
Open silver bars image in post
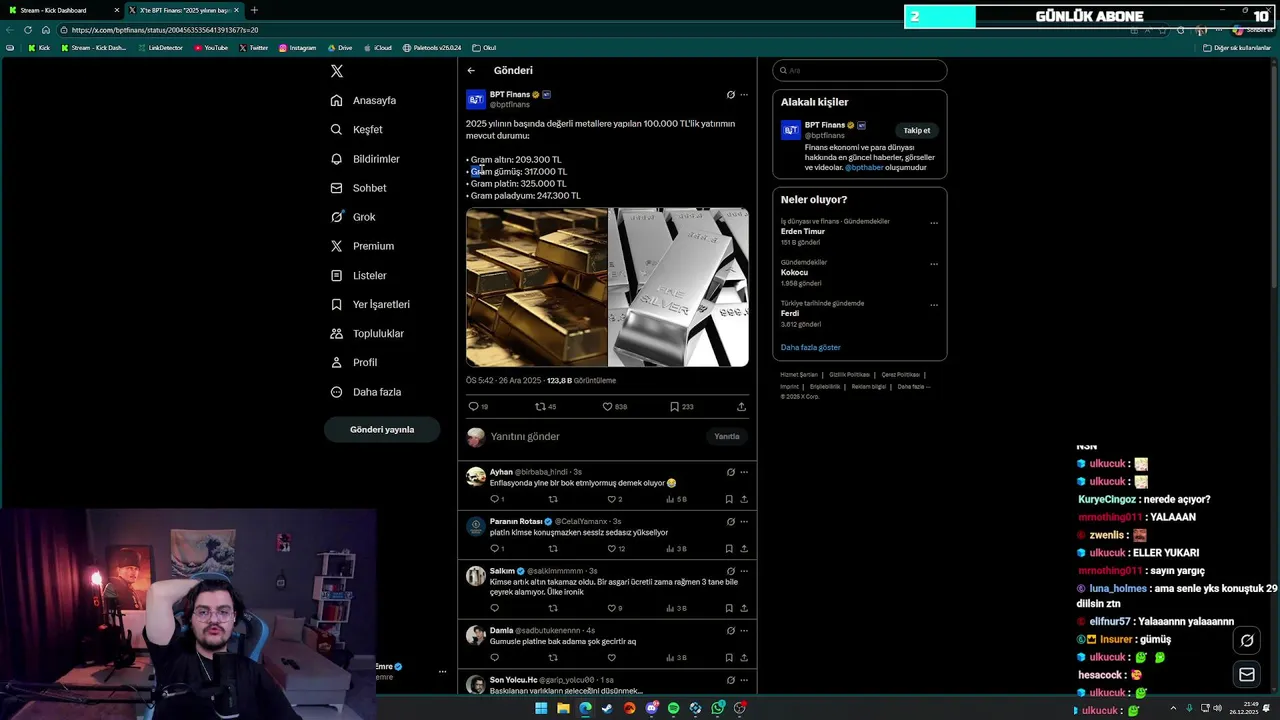click(679, 287)
